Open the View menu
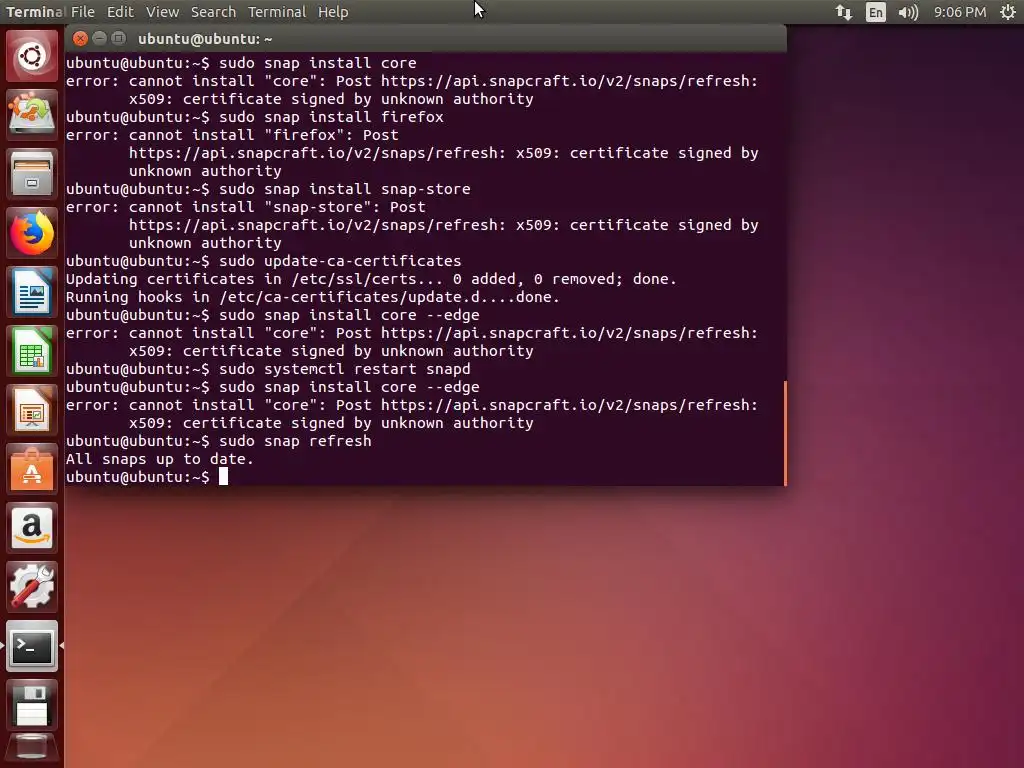The image size is (1024, 768). (x=162, y=12)
